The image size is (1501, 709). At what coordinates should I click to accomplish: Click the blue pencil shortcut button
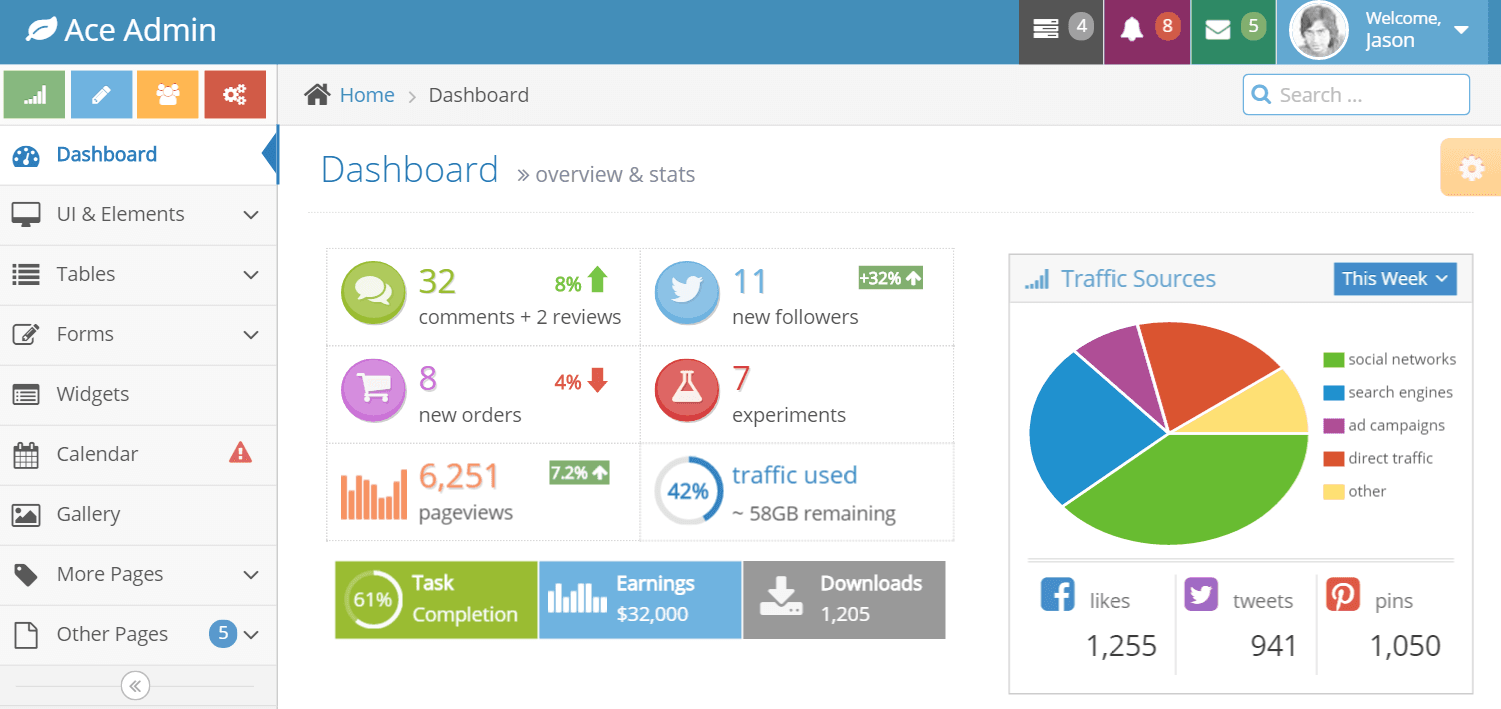[x=101, y=95]
